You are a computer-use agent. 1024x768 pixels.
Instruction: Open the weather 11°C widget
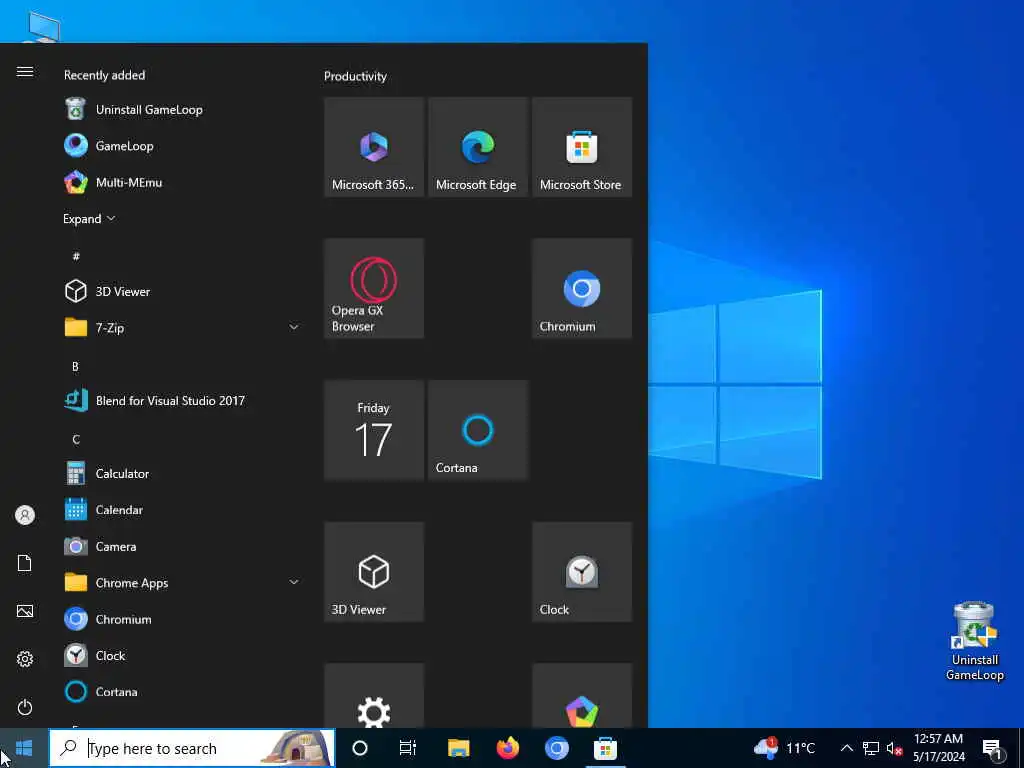(x=785, y=748)
